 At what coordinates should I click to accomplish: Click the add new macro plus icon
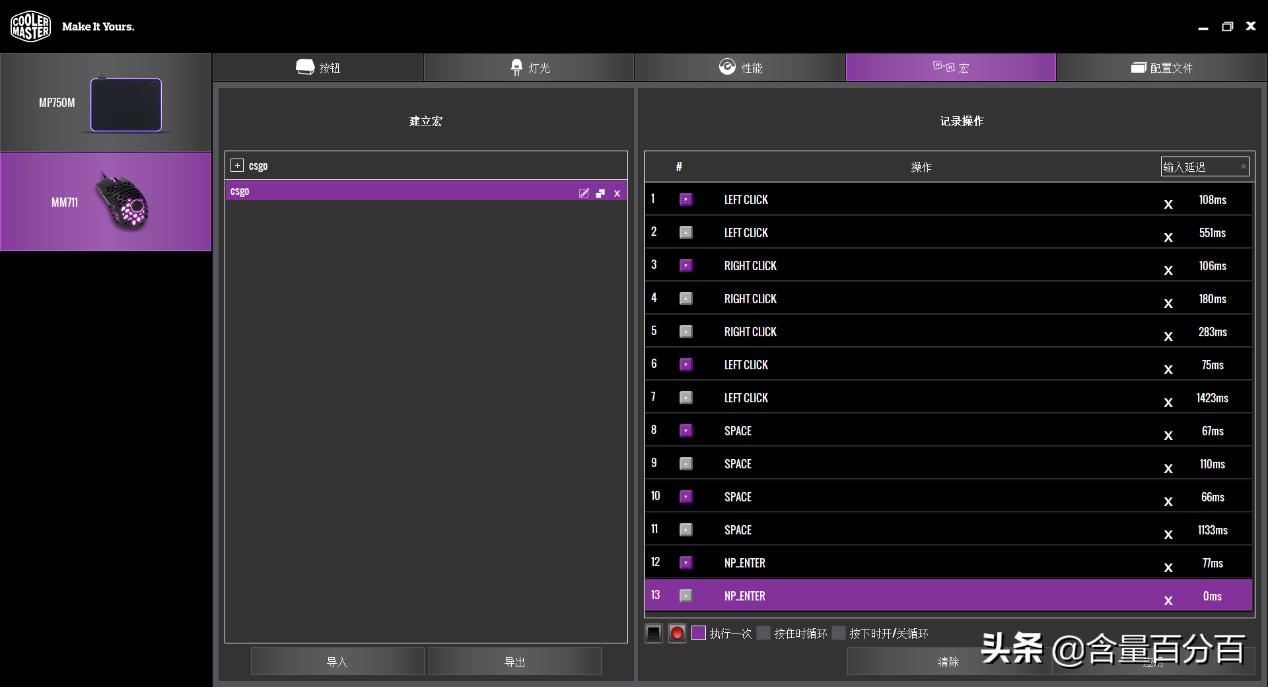[237, 165]
